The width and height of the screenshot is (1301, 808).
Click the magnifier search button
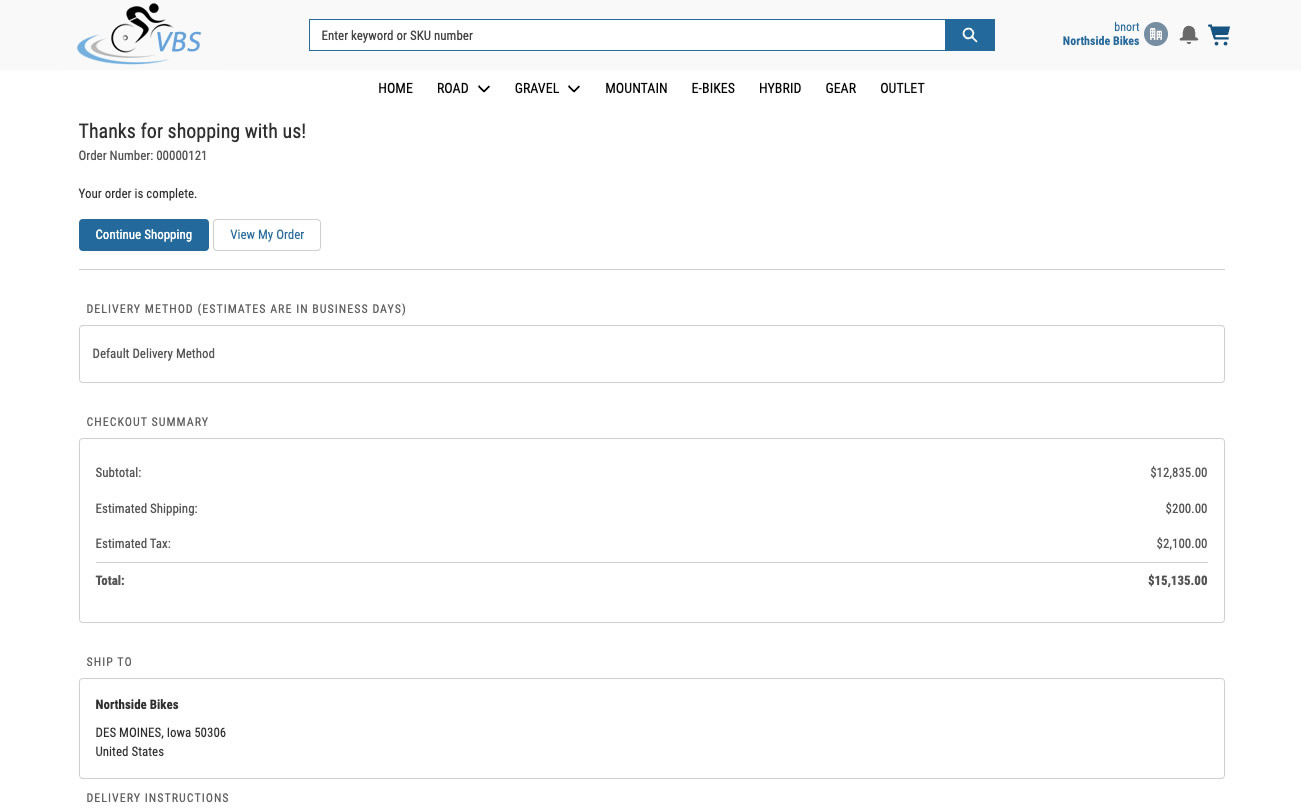[969, 35]
